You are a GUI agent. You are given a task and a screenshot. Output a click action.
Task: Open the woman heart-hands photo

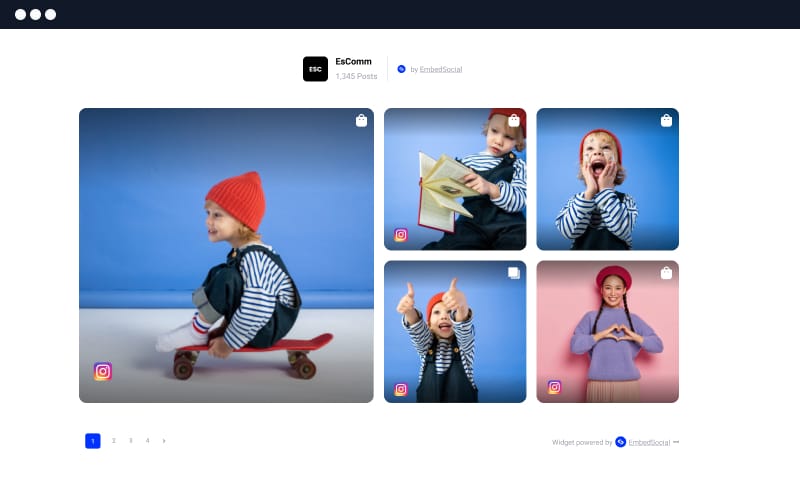608,332
